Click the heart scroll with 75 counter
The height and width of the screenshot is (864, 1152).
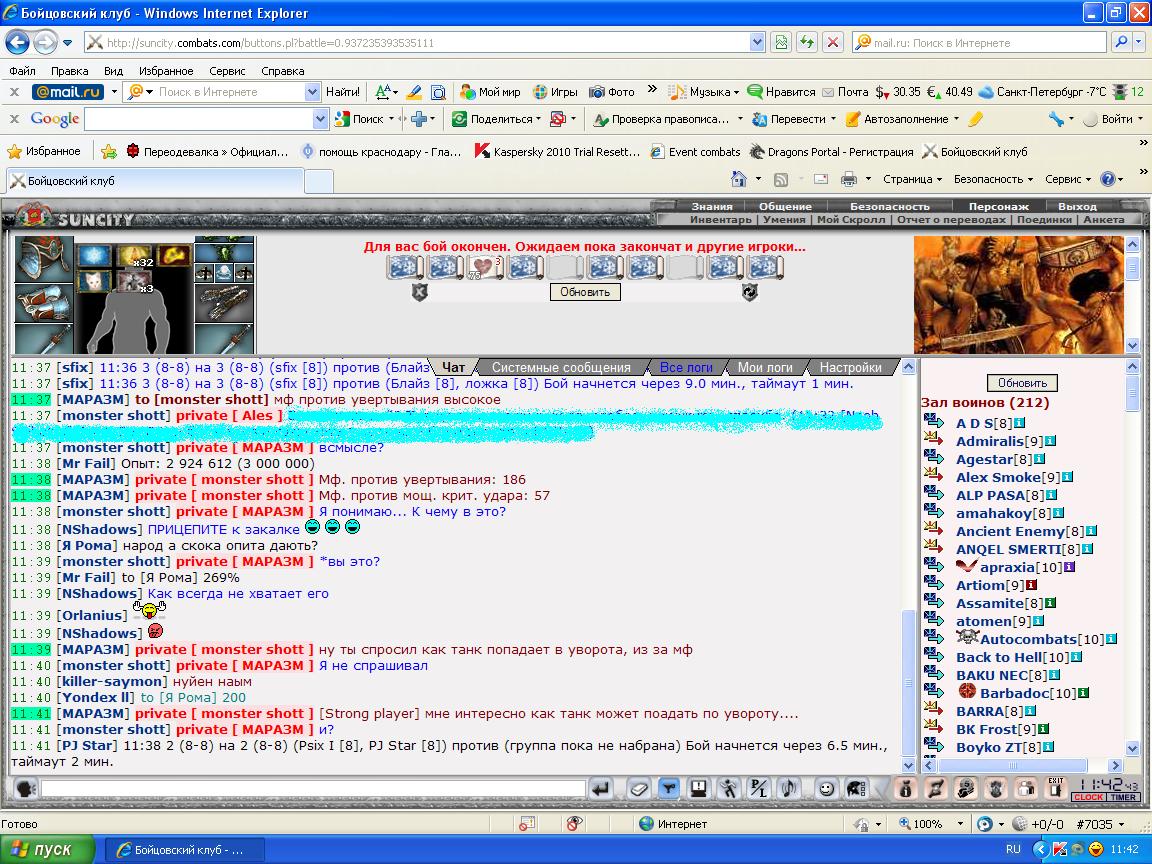point(485,267)
